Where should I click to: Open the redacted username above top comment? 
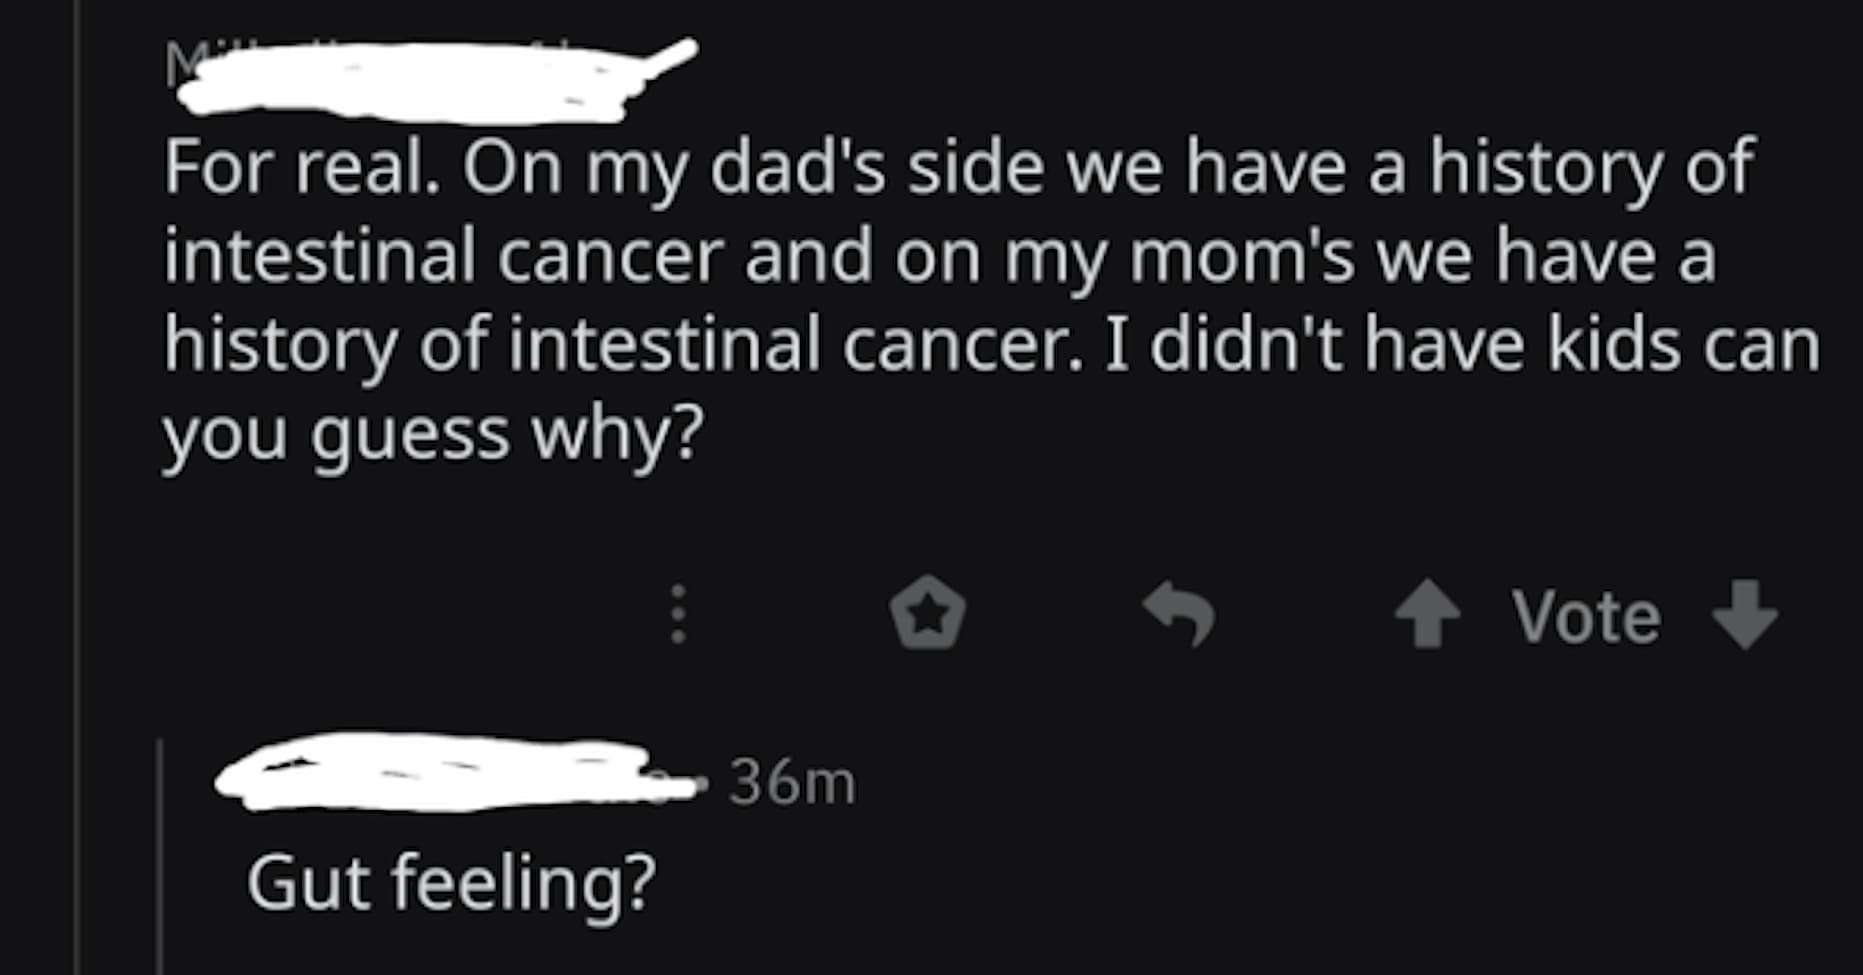(420, 82)
